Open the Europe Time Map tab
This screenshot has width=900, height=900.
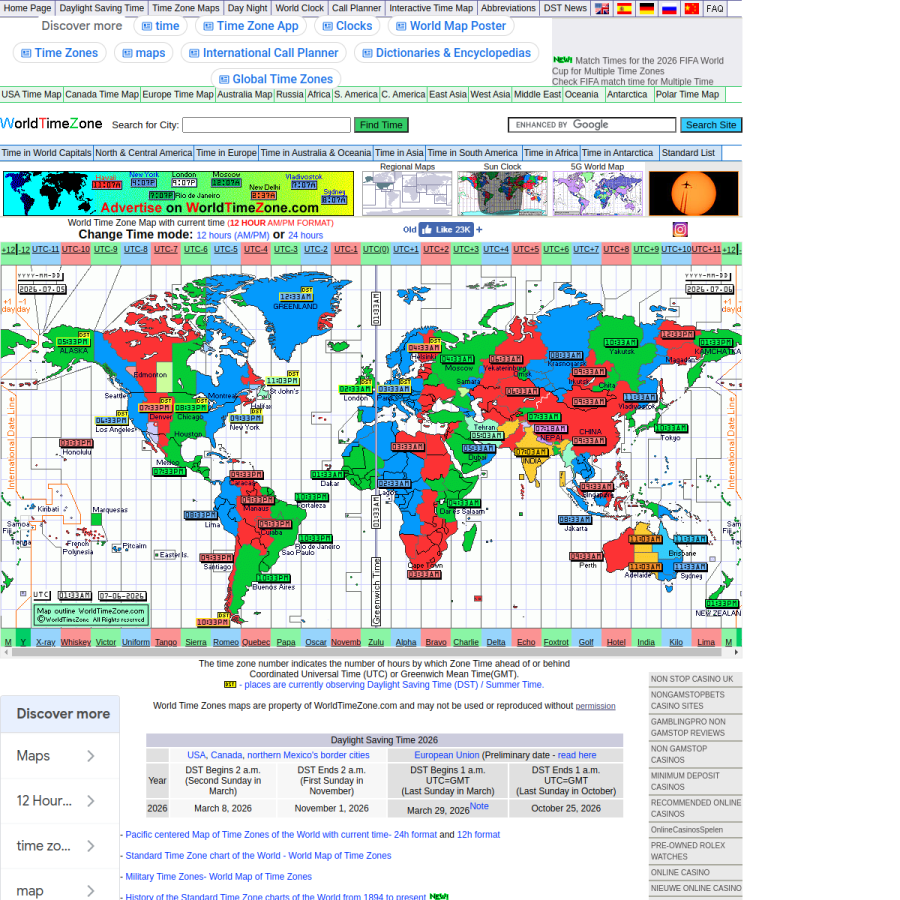coord(178,94)
